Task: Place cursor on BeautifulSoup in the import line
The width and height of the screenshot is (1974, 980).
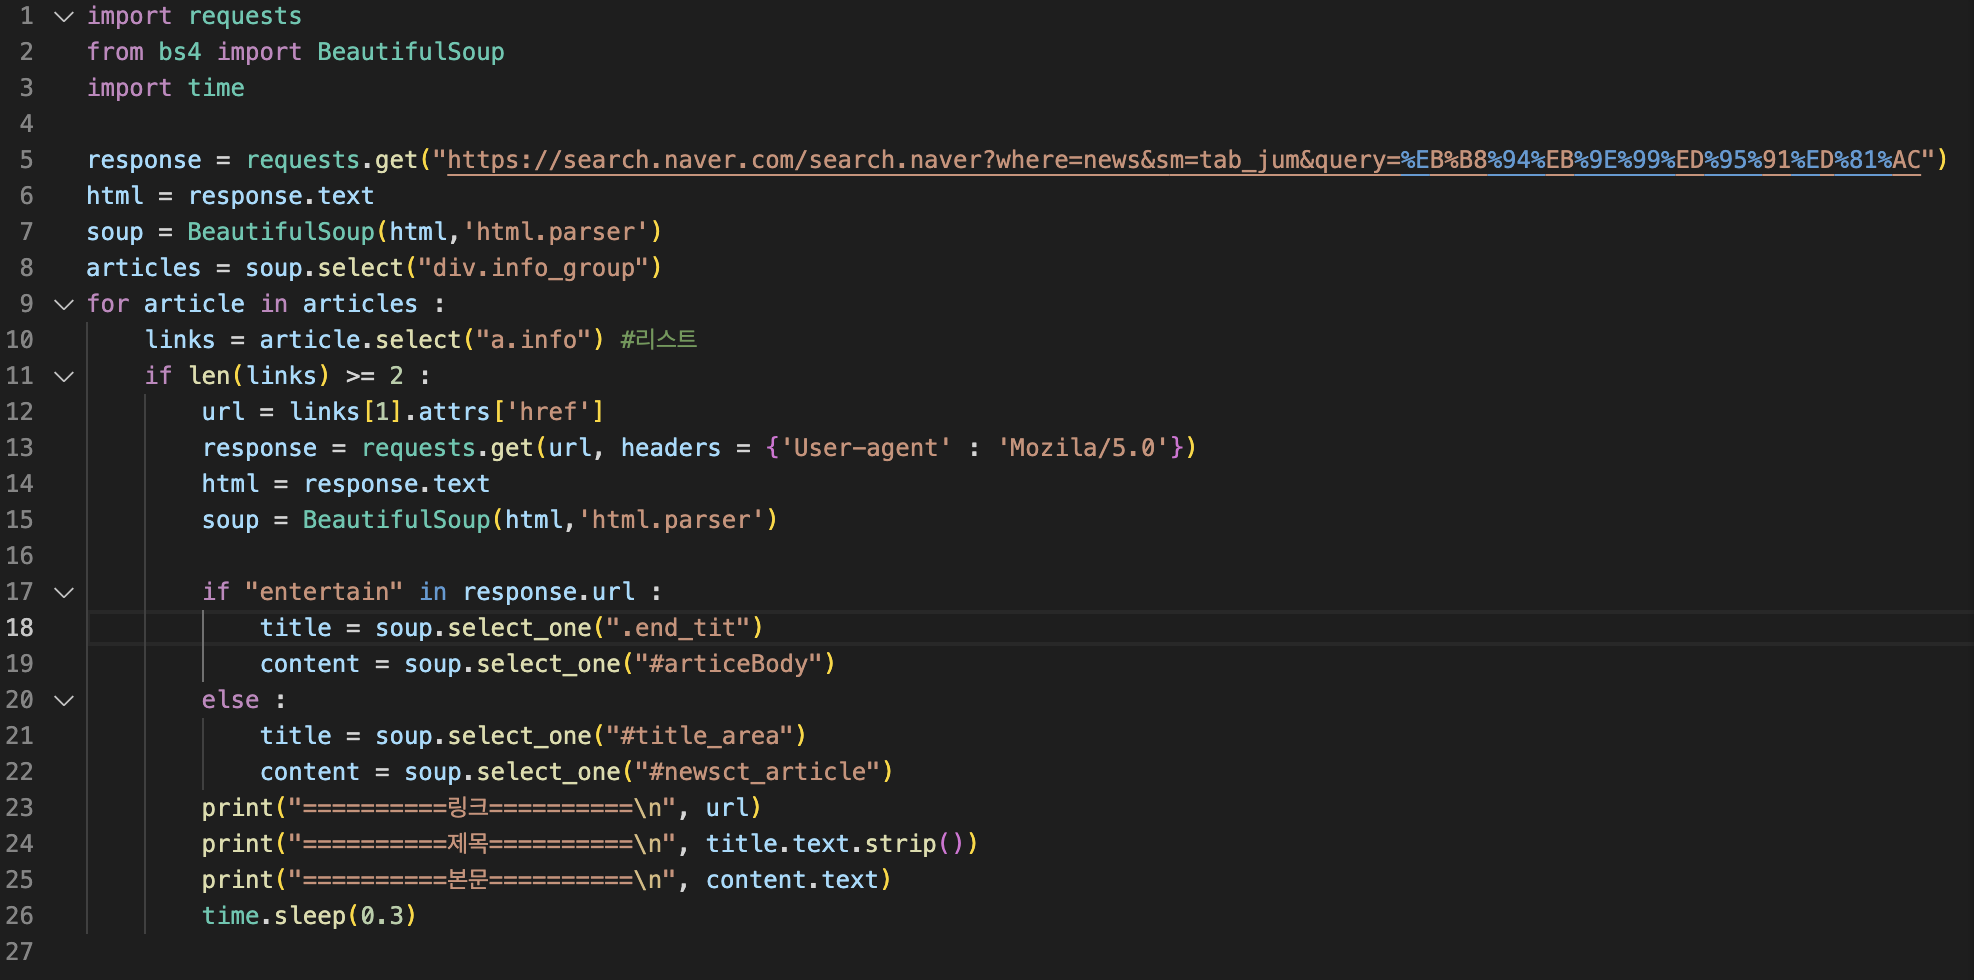Action: click(411, 52)
